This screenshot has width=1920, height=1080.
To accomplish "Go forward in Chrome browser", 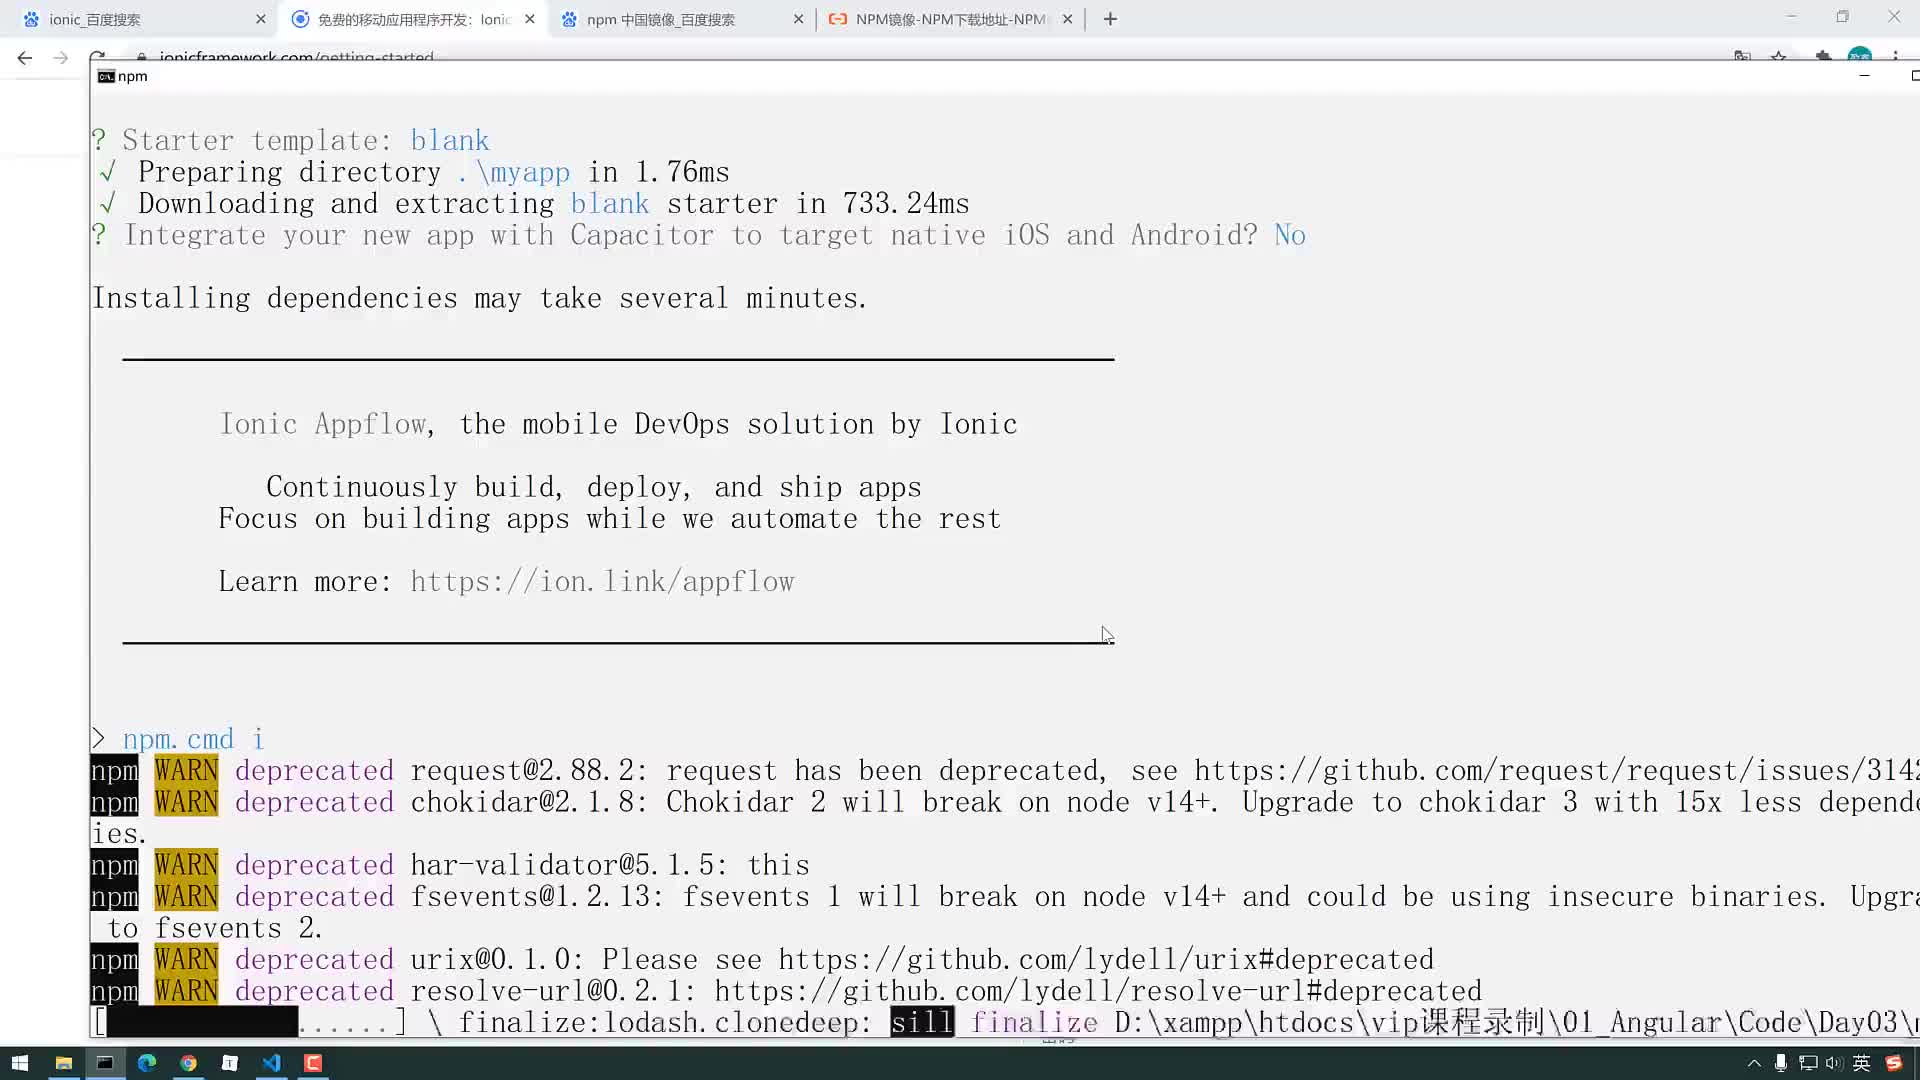I will pos(61,57).
